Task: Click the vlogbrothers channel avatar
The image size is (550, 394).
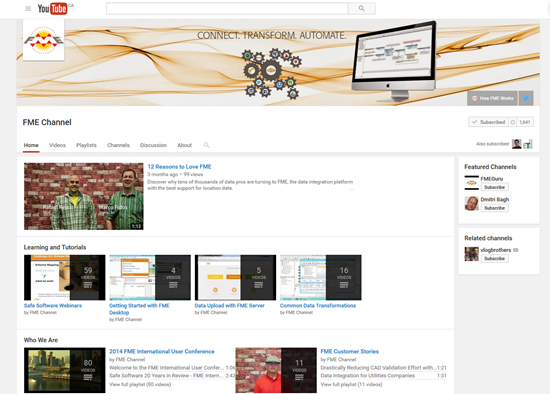Action: click(x=471, y=254)
